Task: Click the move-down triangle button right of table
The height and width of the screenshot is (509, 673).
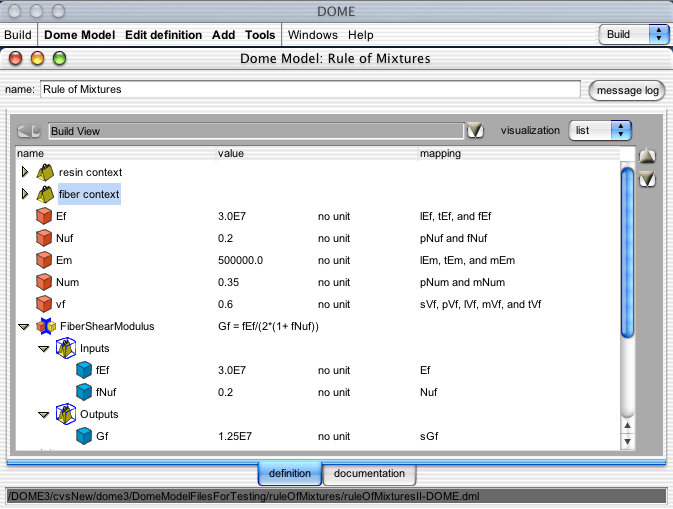Action: point(647,179)
